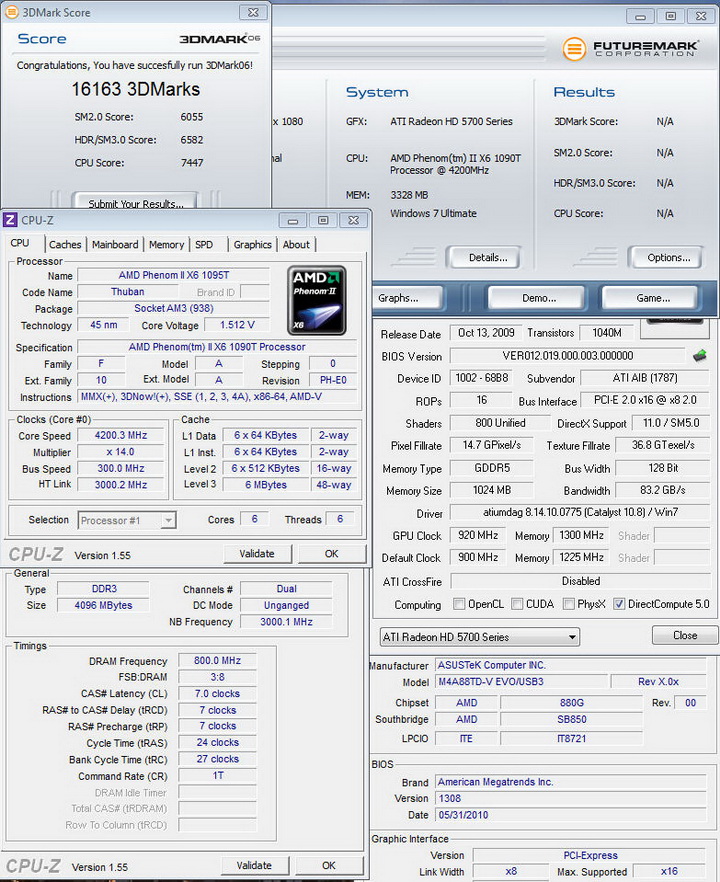Click OK in the lower CPU-Z window
720x882 pixels.
(x=329, y=866)
